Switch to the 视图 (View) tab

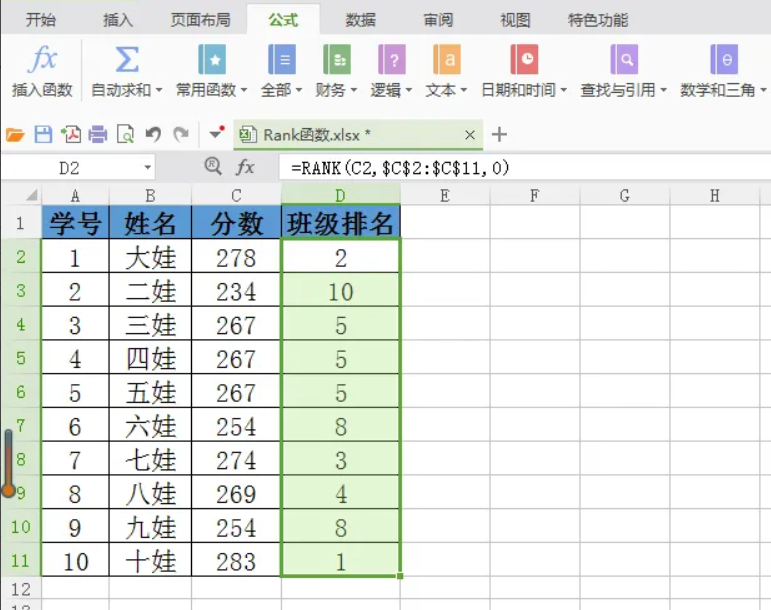tap(515, 20)
